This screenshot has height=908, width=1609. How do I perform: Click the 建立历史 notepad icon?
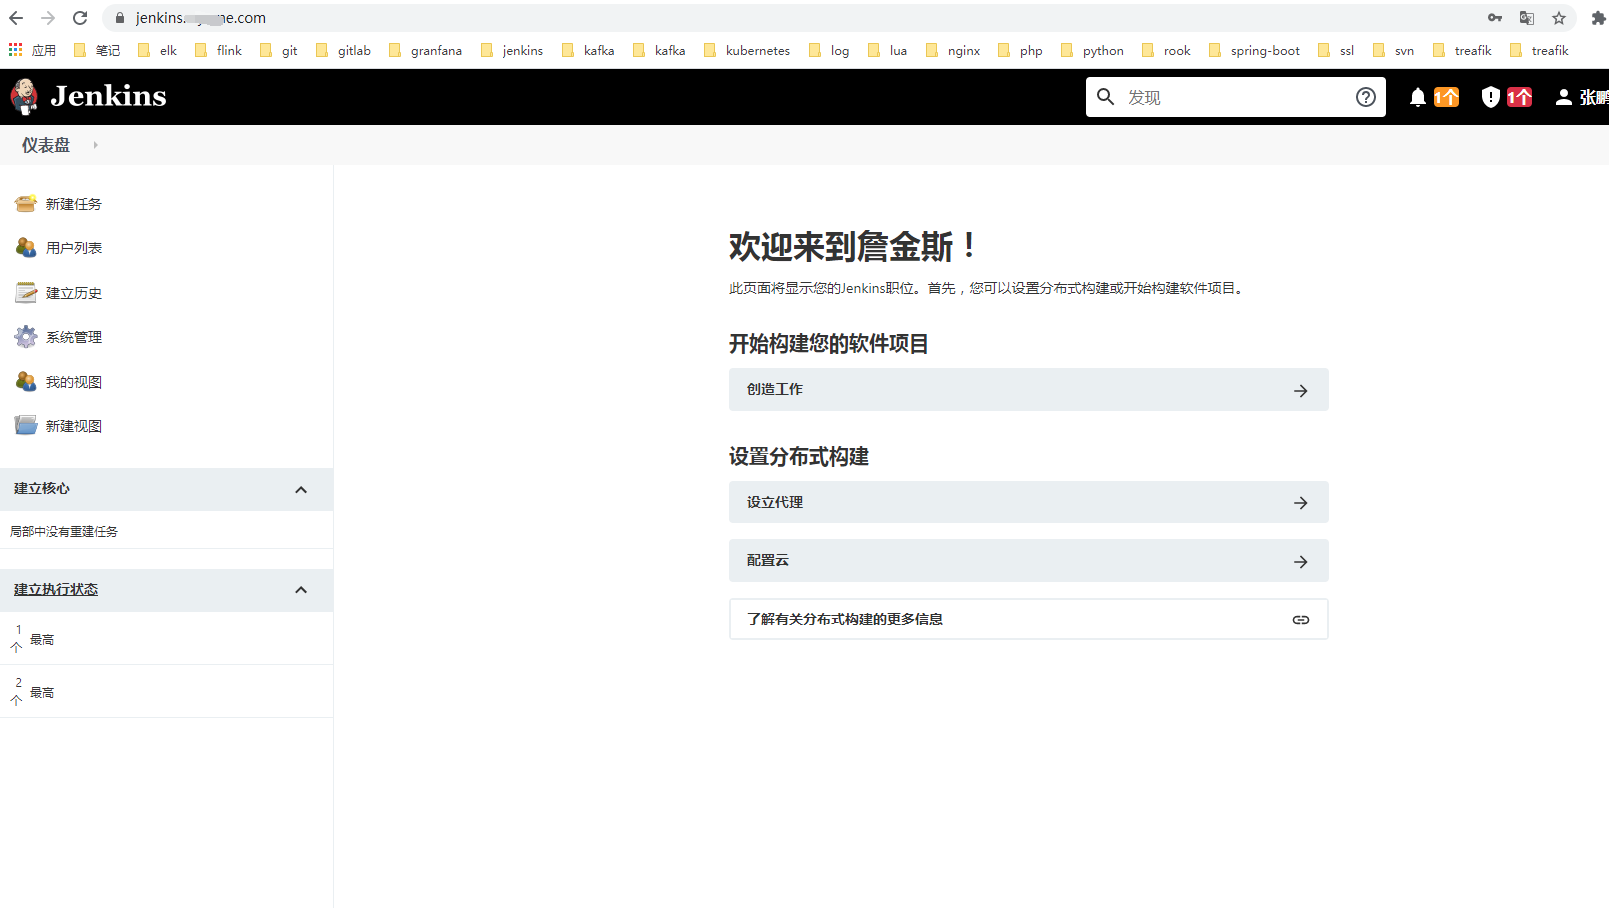26,293
